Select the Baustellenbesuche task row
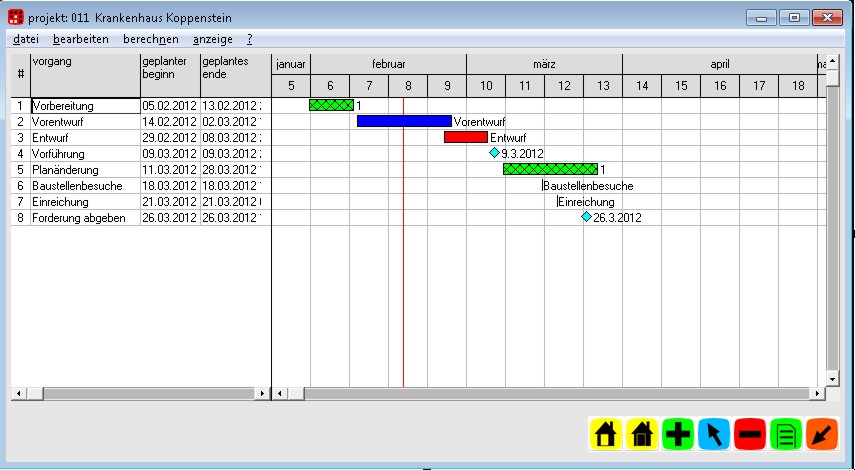Screen dimensions: 855x470 (141, 186)
